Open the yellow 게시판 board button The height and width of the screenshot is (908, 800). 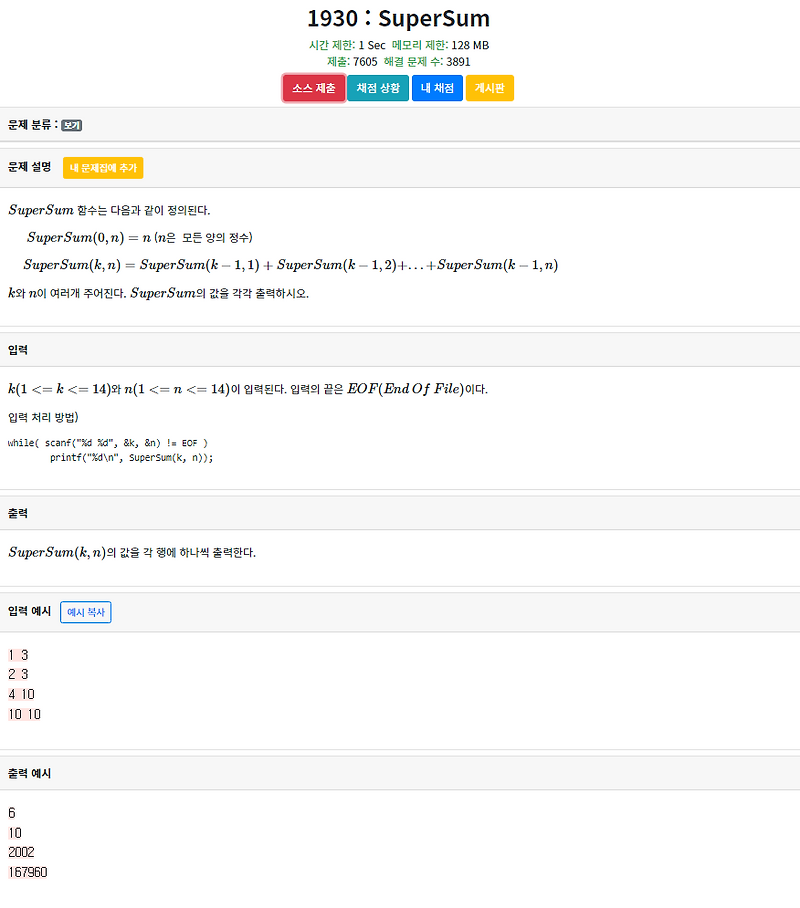[489, 88]
